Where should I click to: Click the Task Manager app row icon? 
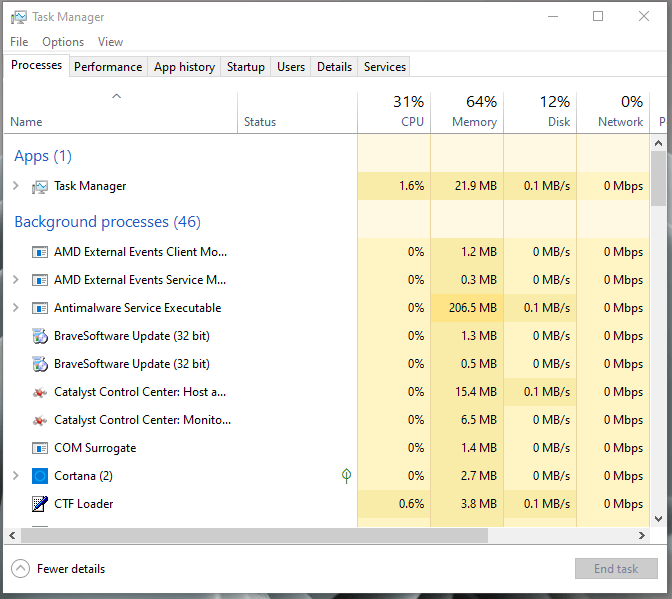[x=40, y=187]
